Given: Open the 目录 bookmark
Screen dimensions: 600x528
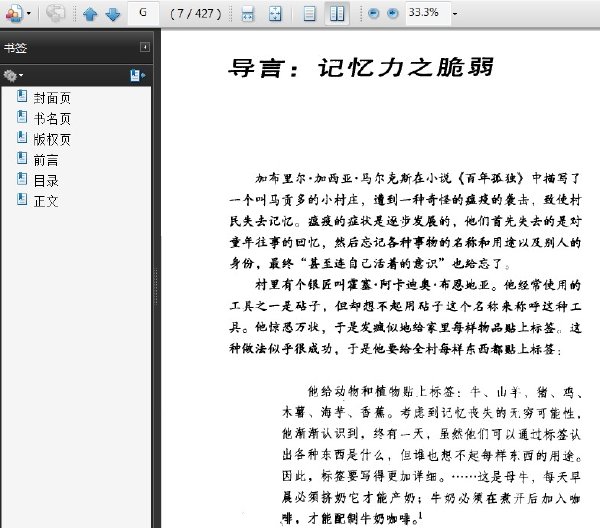Looking at the screenshot, I should pyautogui.click(x=46, y=181).
